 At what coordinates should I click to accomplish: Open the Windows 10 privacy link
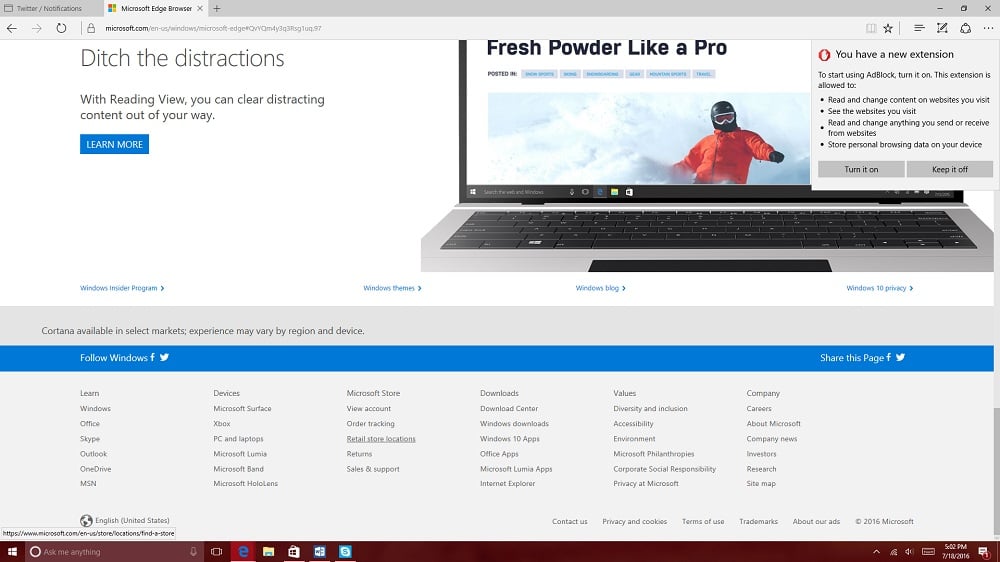(x=879, y=288)
